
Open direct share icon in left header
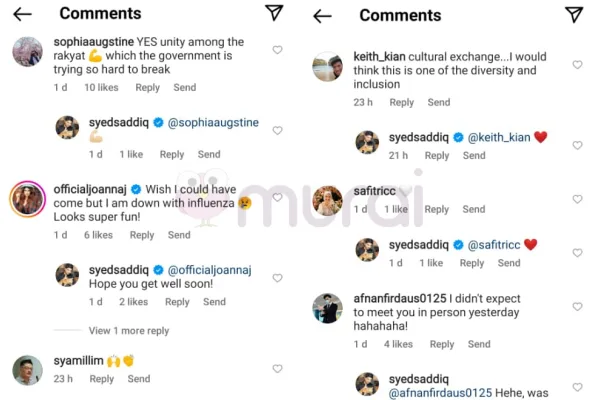(x=274, y=13)
